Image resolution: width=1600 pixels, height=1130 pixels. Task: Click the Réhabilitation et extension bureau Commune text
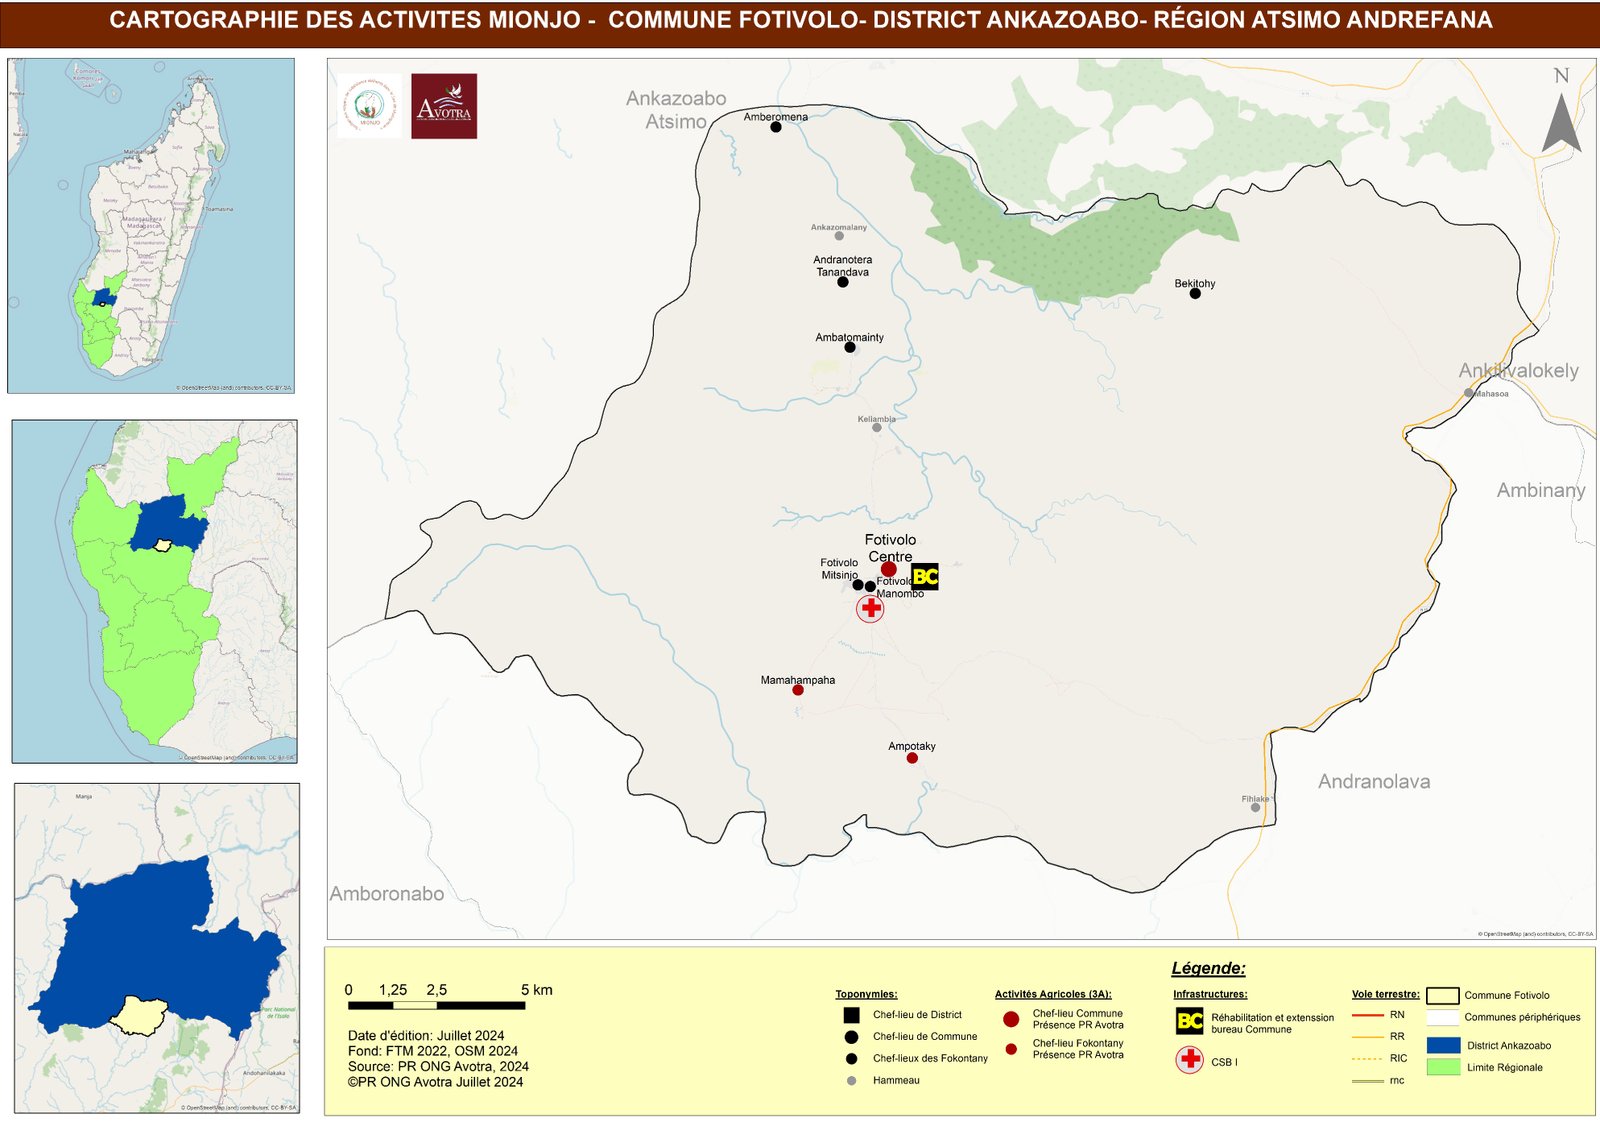click(1272, 1023)
